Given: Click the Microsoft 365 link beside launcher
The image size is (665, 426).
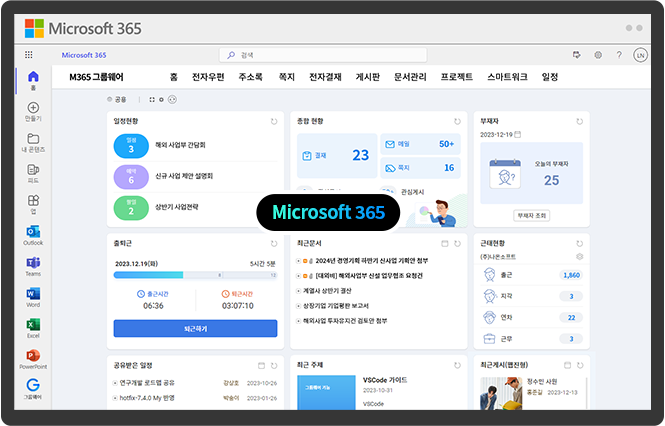Looking at the screenshot, I should 84,55.
